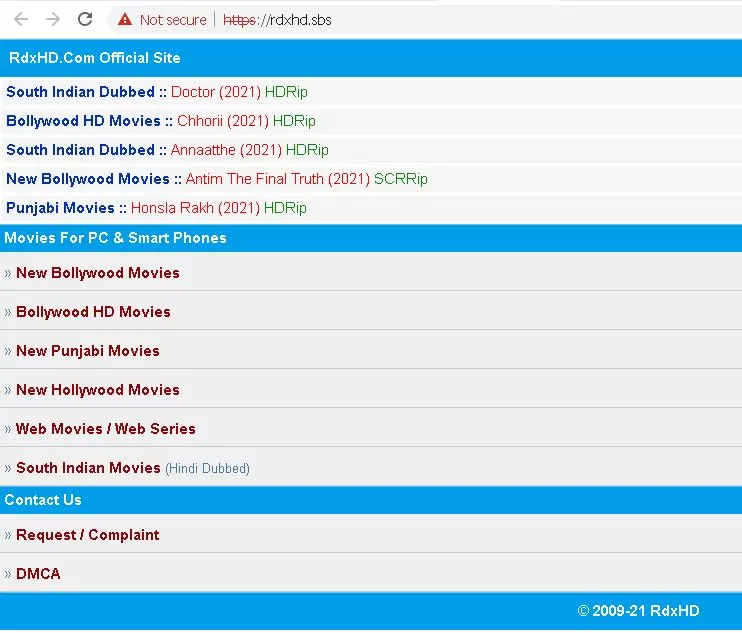Open Bollywood HD Movies category
This screenshot has height=633, width=742.
[93, 312]
